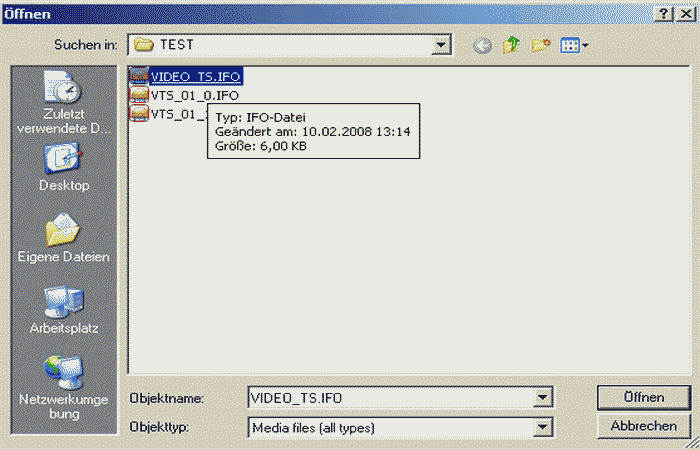Click the third IFO file's icon
Image resolution: width=700 pixels, height=450 pixels.
point(140,114)
